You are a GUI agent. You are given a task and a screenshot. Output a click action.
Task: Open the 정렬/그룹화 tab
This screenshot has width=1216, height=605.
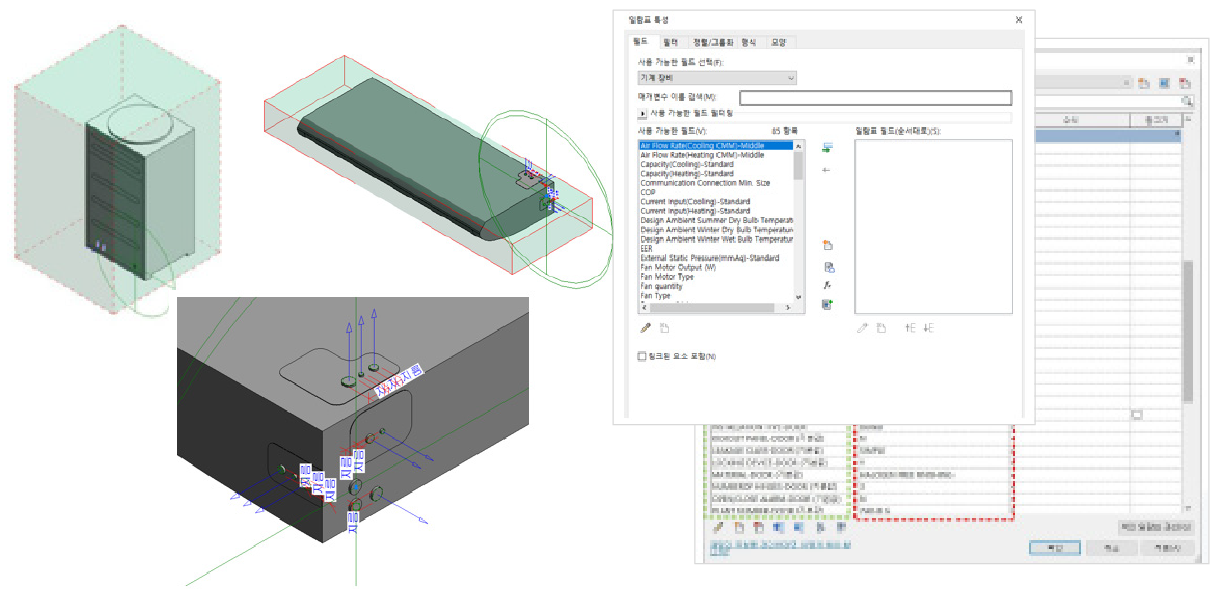(713, 42)
